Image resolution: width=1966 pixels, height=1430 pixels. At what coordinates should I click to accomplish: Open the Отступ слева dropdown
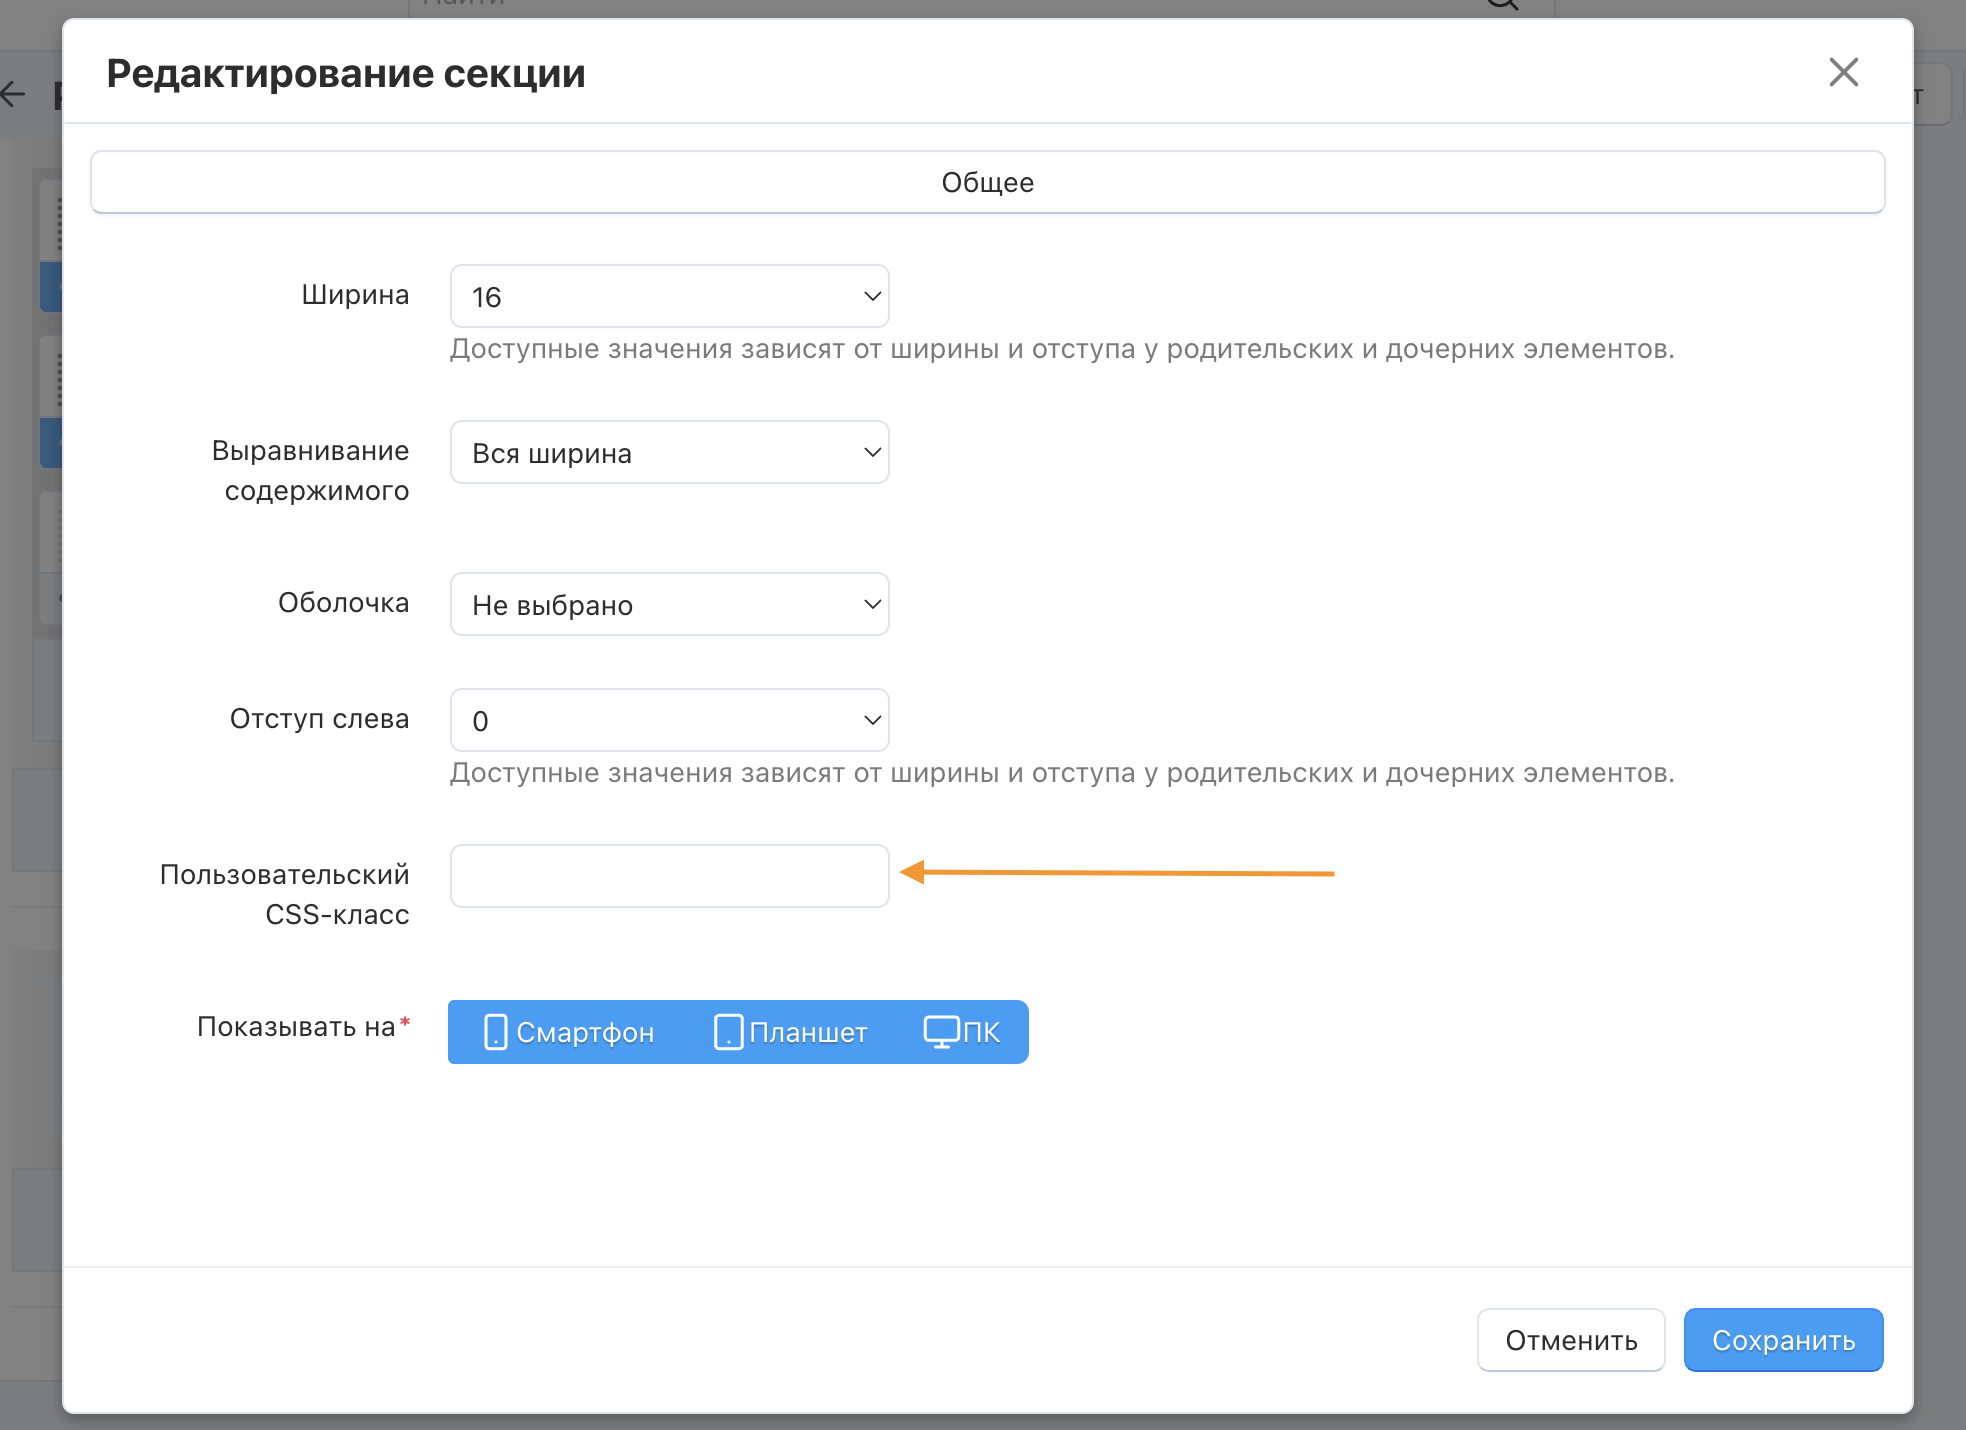(x=669, y=721)
